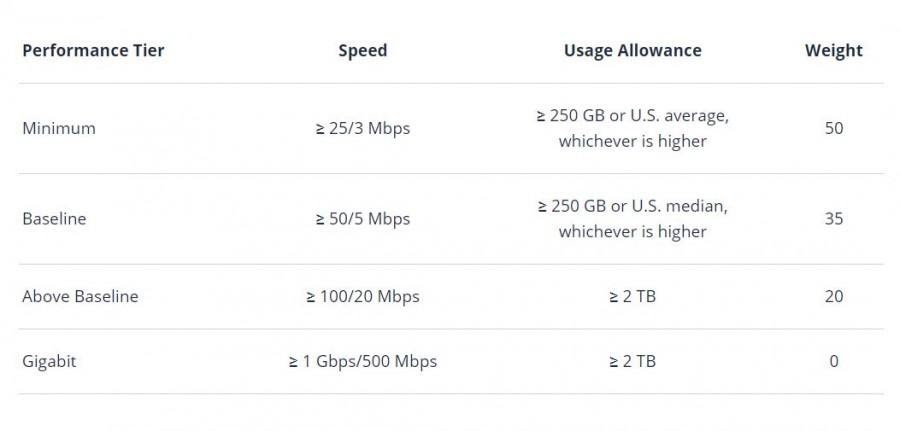
Task: Click ≥ 2 TB in Gigabit row
Action: 632,361
